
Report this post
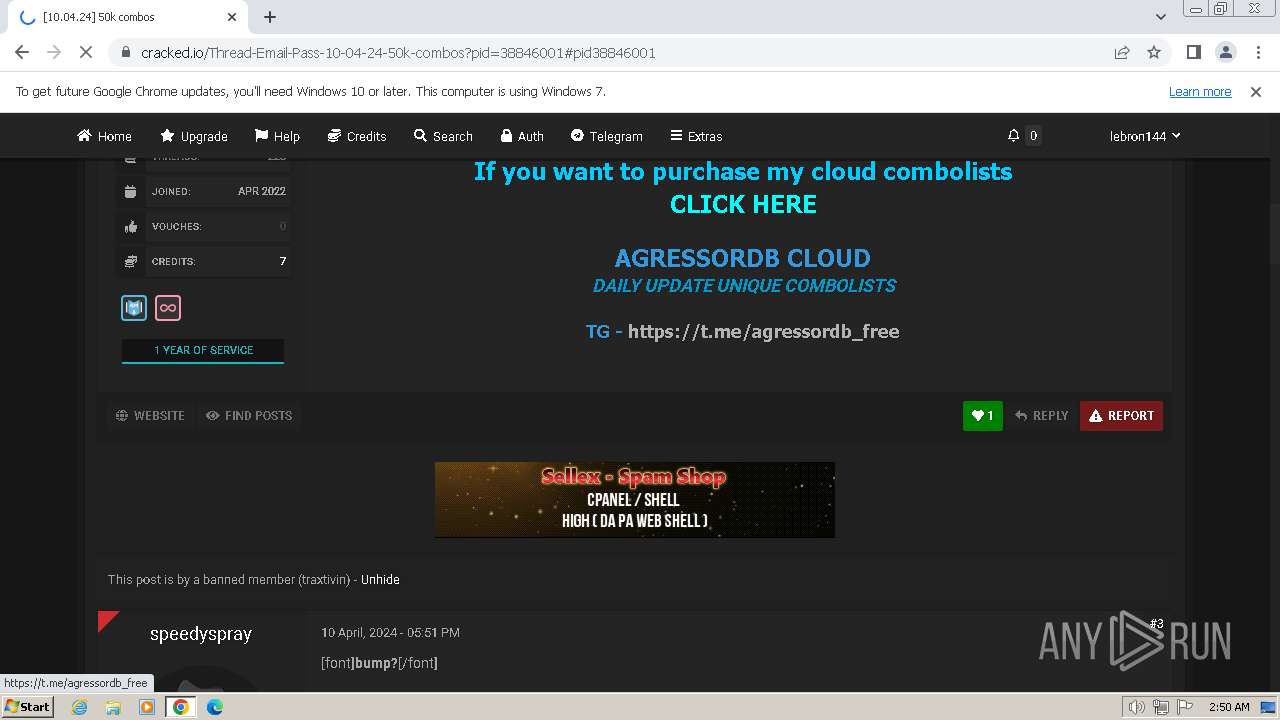(x=1121, y=416)
